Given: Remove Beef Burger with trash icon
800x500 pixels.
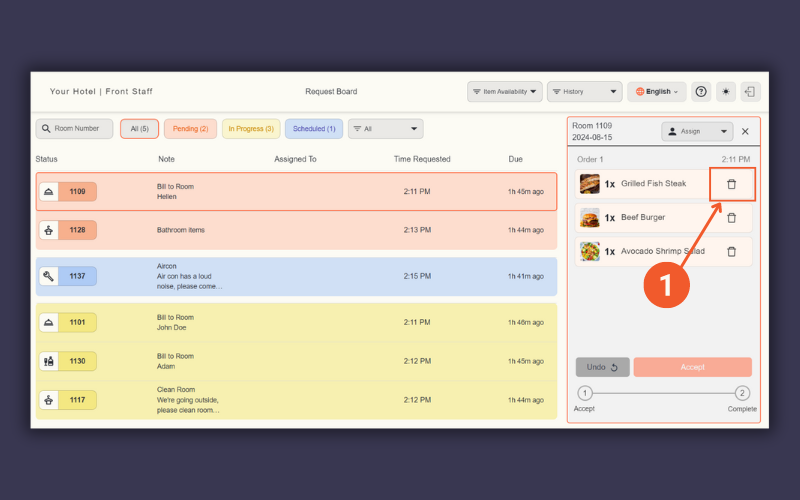Looking at the screenshot, I should point(731,218).
